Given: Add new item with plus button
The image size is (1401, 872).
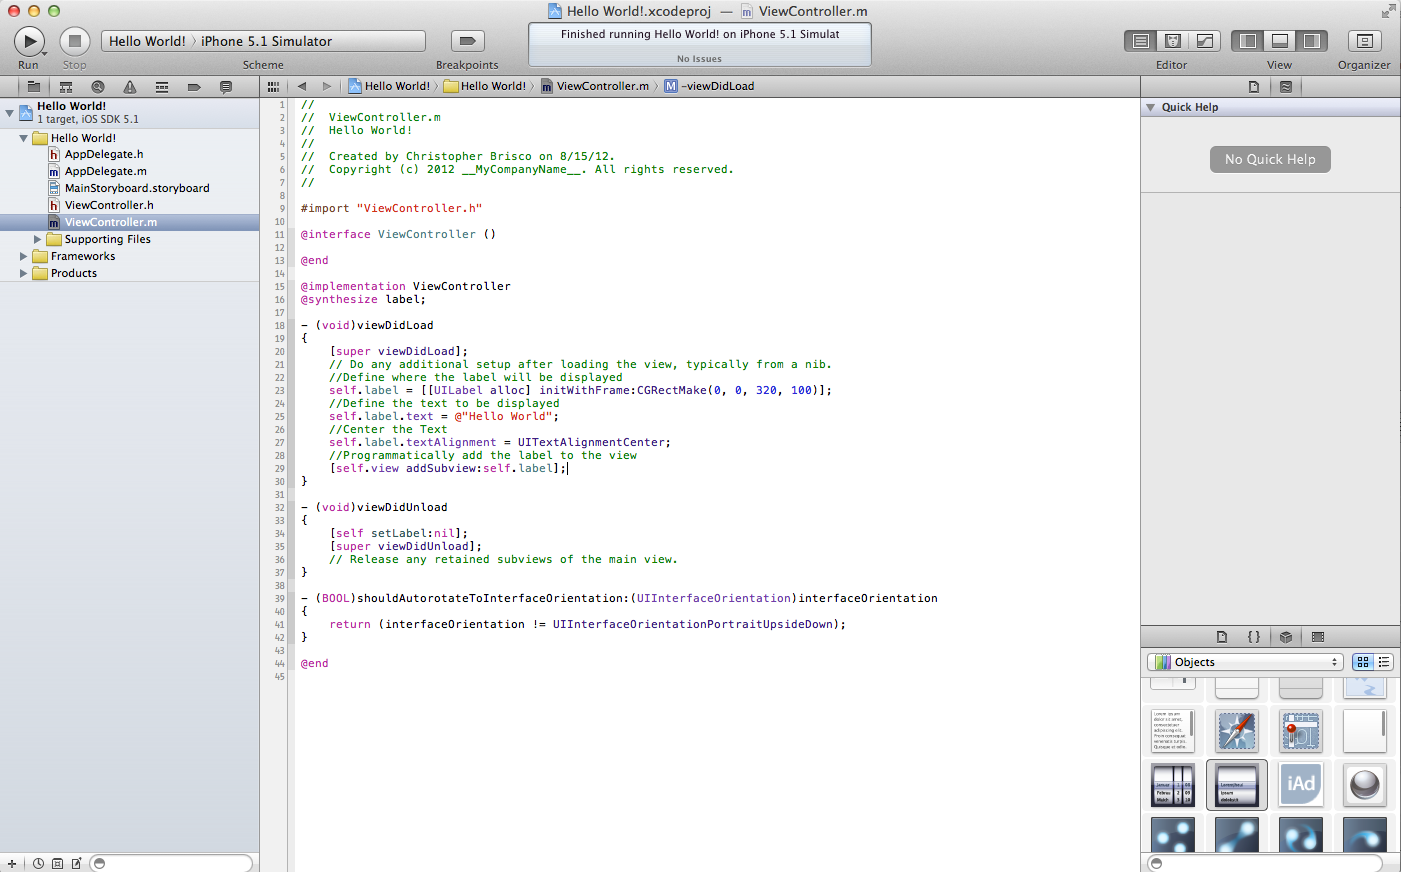Looking at the screenshot, I should [12, 863].
